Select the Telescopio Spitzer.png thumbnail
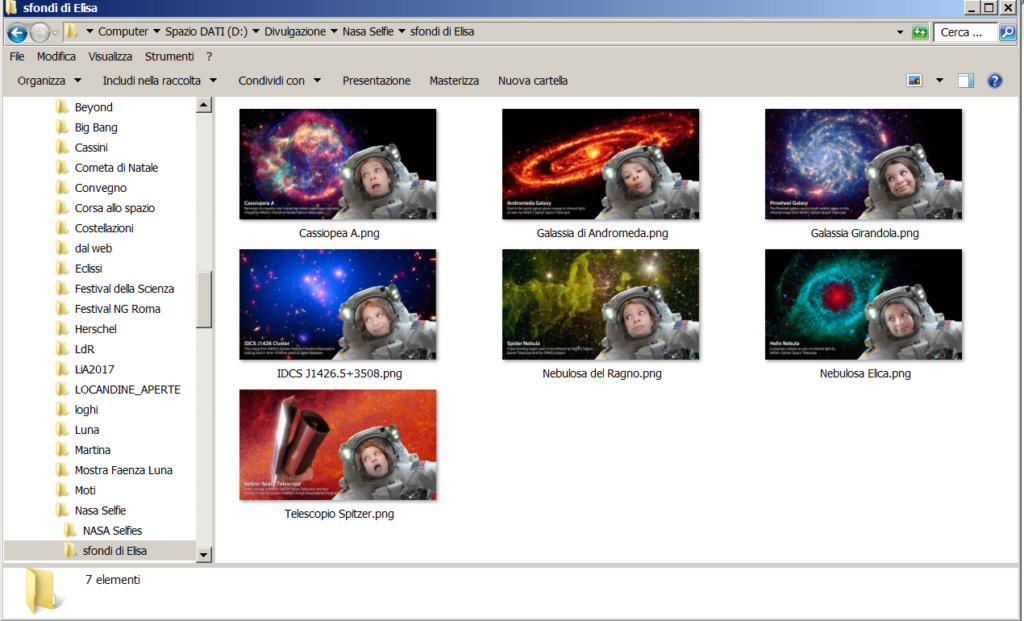 (x=338, y=445)
